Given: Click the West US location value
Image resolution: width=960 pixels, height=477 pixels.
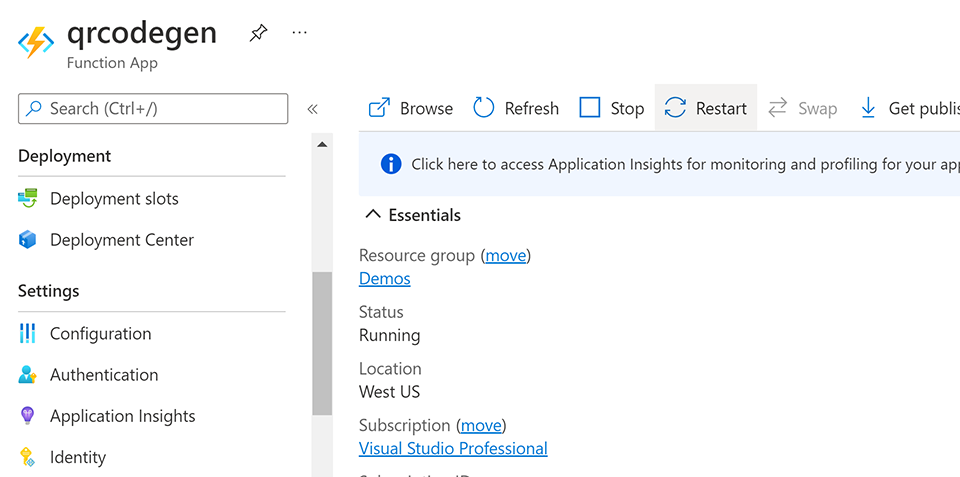Looking at the screenshot, I should point(389,392).
